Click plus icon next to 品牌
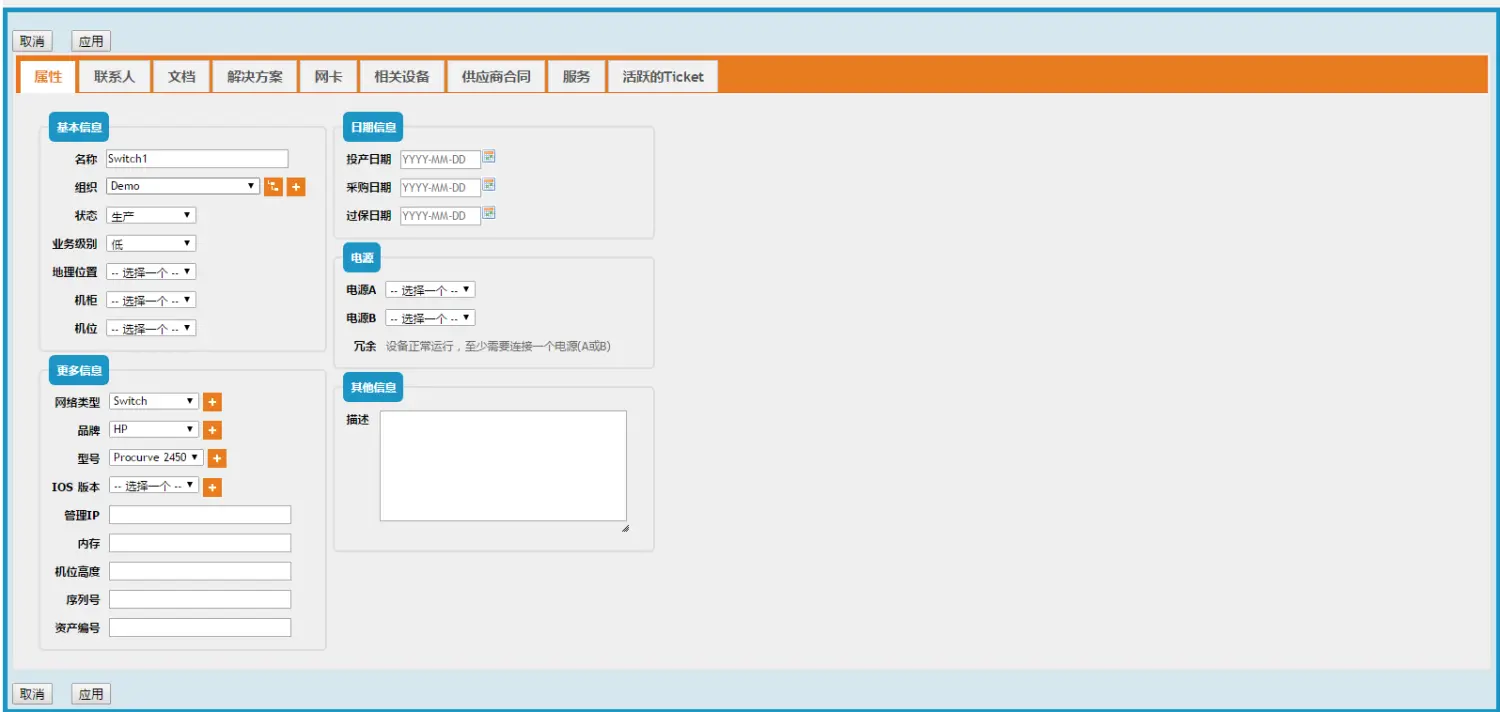The image size is (1500, 712). pos(212,430)
